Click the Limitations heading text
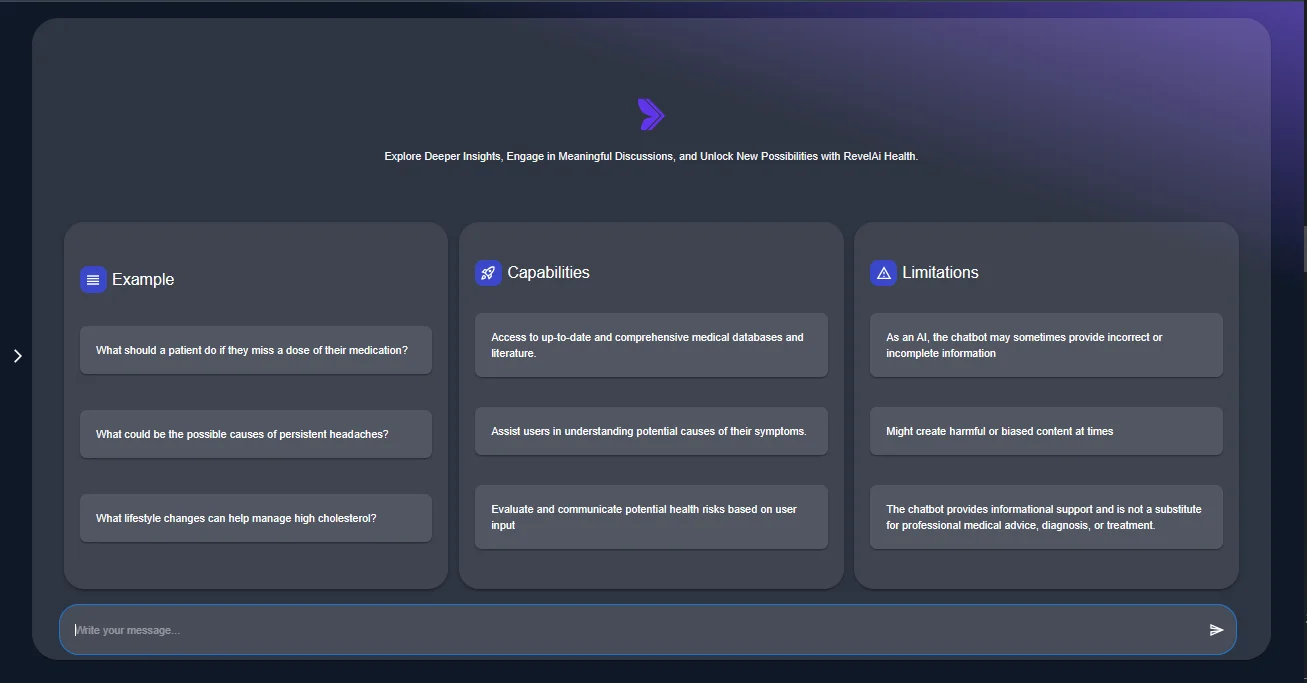 click(940, 273)
